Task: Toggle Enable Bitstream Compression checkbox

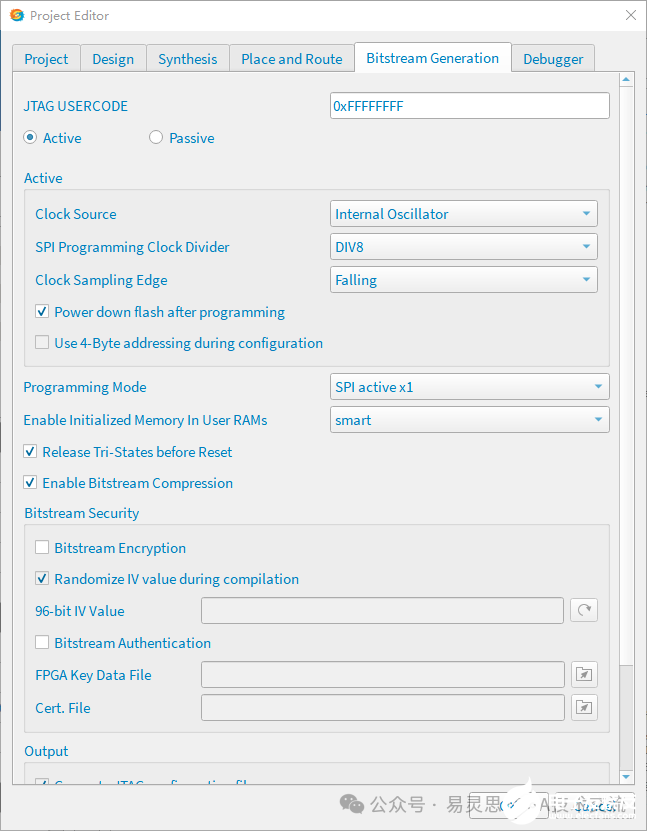Action: click(x=30, y=483)
